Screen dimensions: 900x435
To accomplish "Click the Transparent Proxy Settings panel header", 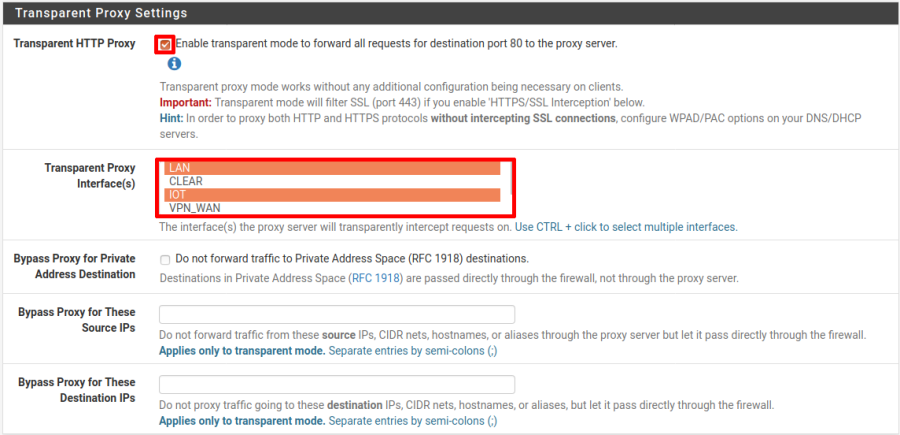I will (x=100, y=14).
